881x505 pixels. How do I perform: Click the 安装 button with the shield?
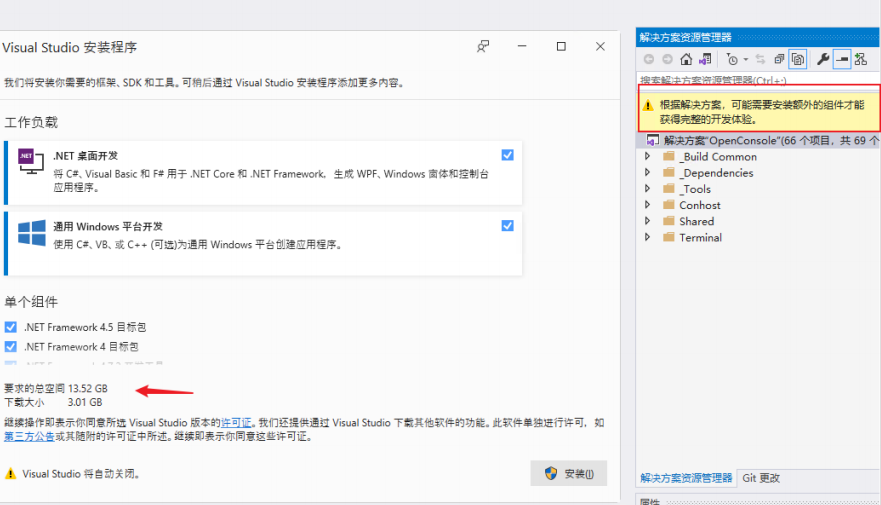pyautogui.click(x=568, y=474)
